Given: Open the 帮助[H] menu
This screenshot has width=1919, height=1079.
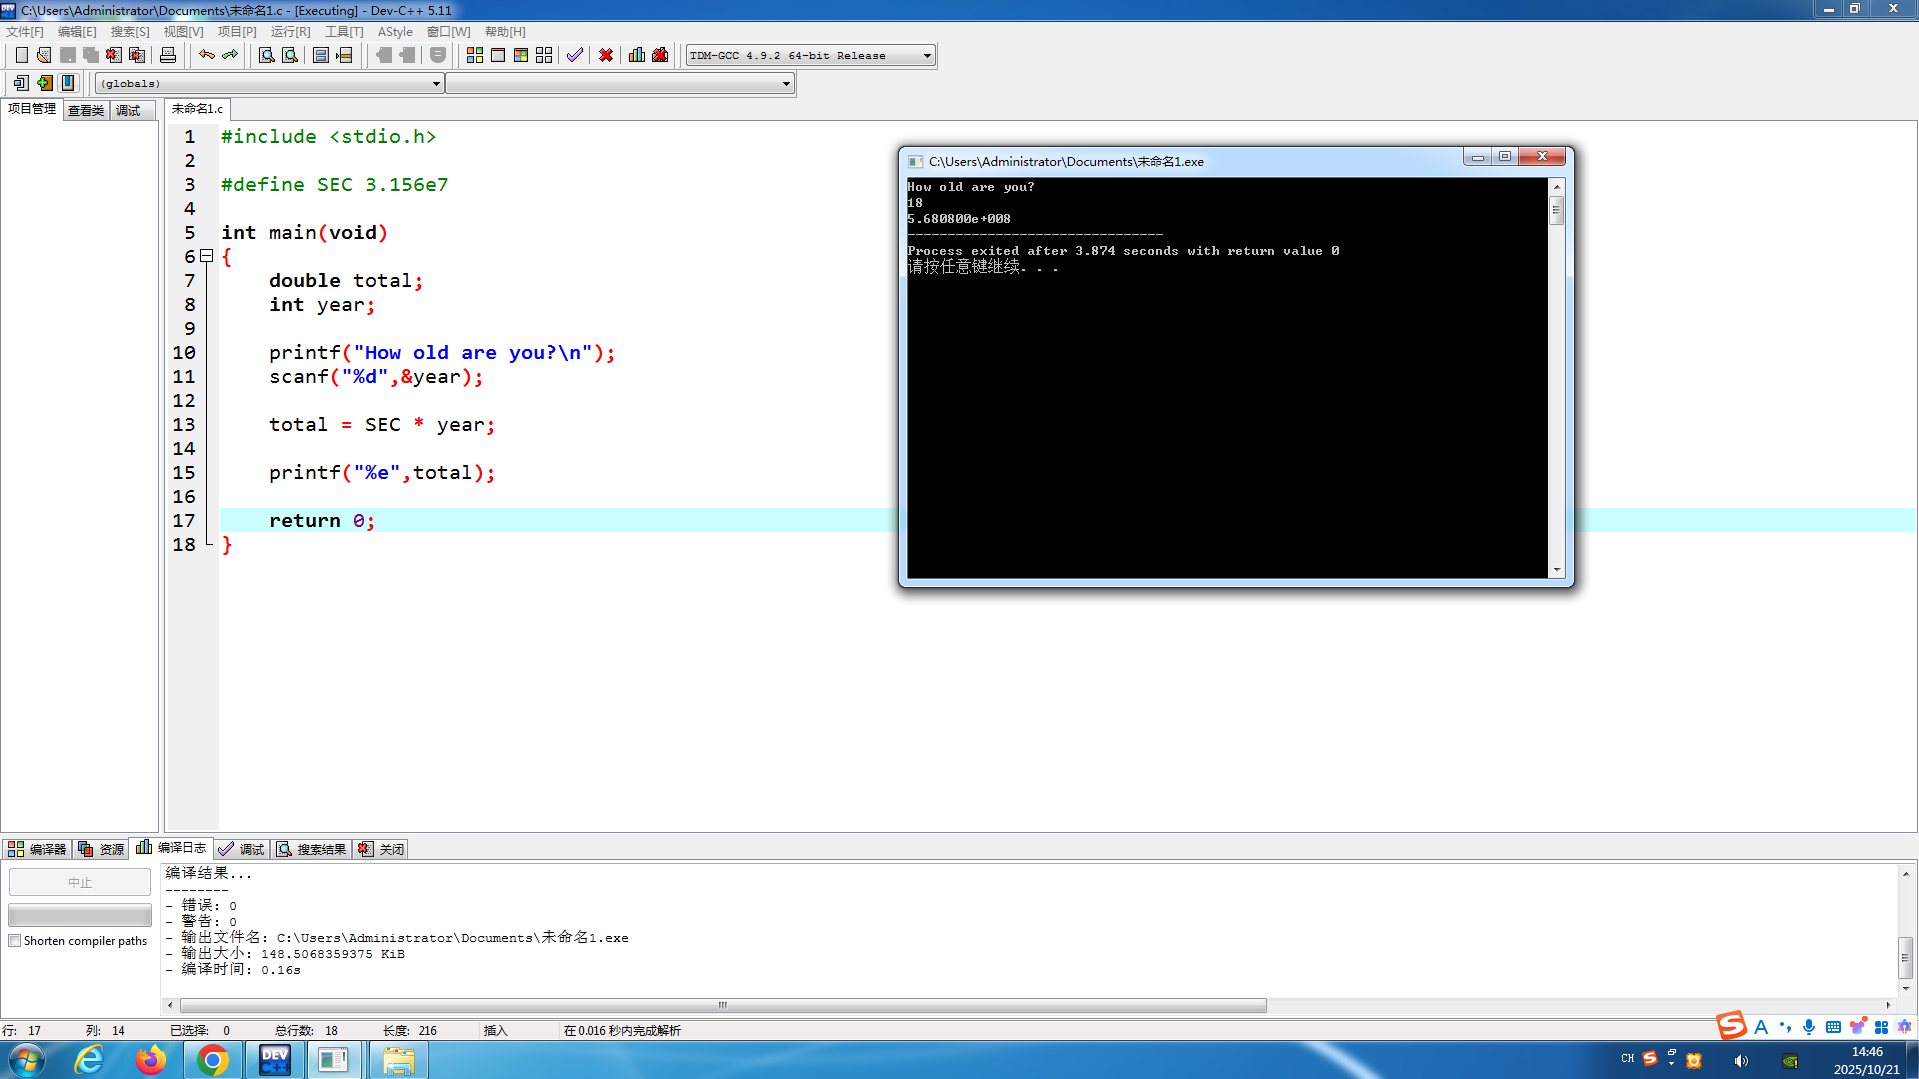Looking at the screenshot, I should [x=505, y=32].
